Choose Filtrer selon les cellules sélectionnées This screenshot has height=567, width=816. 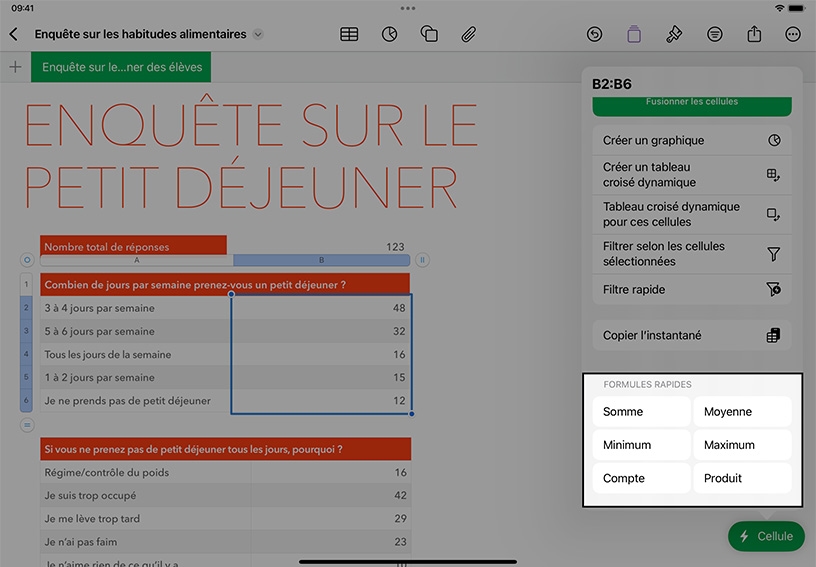pos(692,254)
